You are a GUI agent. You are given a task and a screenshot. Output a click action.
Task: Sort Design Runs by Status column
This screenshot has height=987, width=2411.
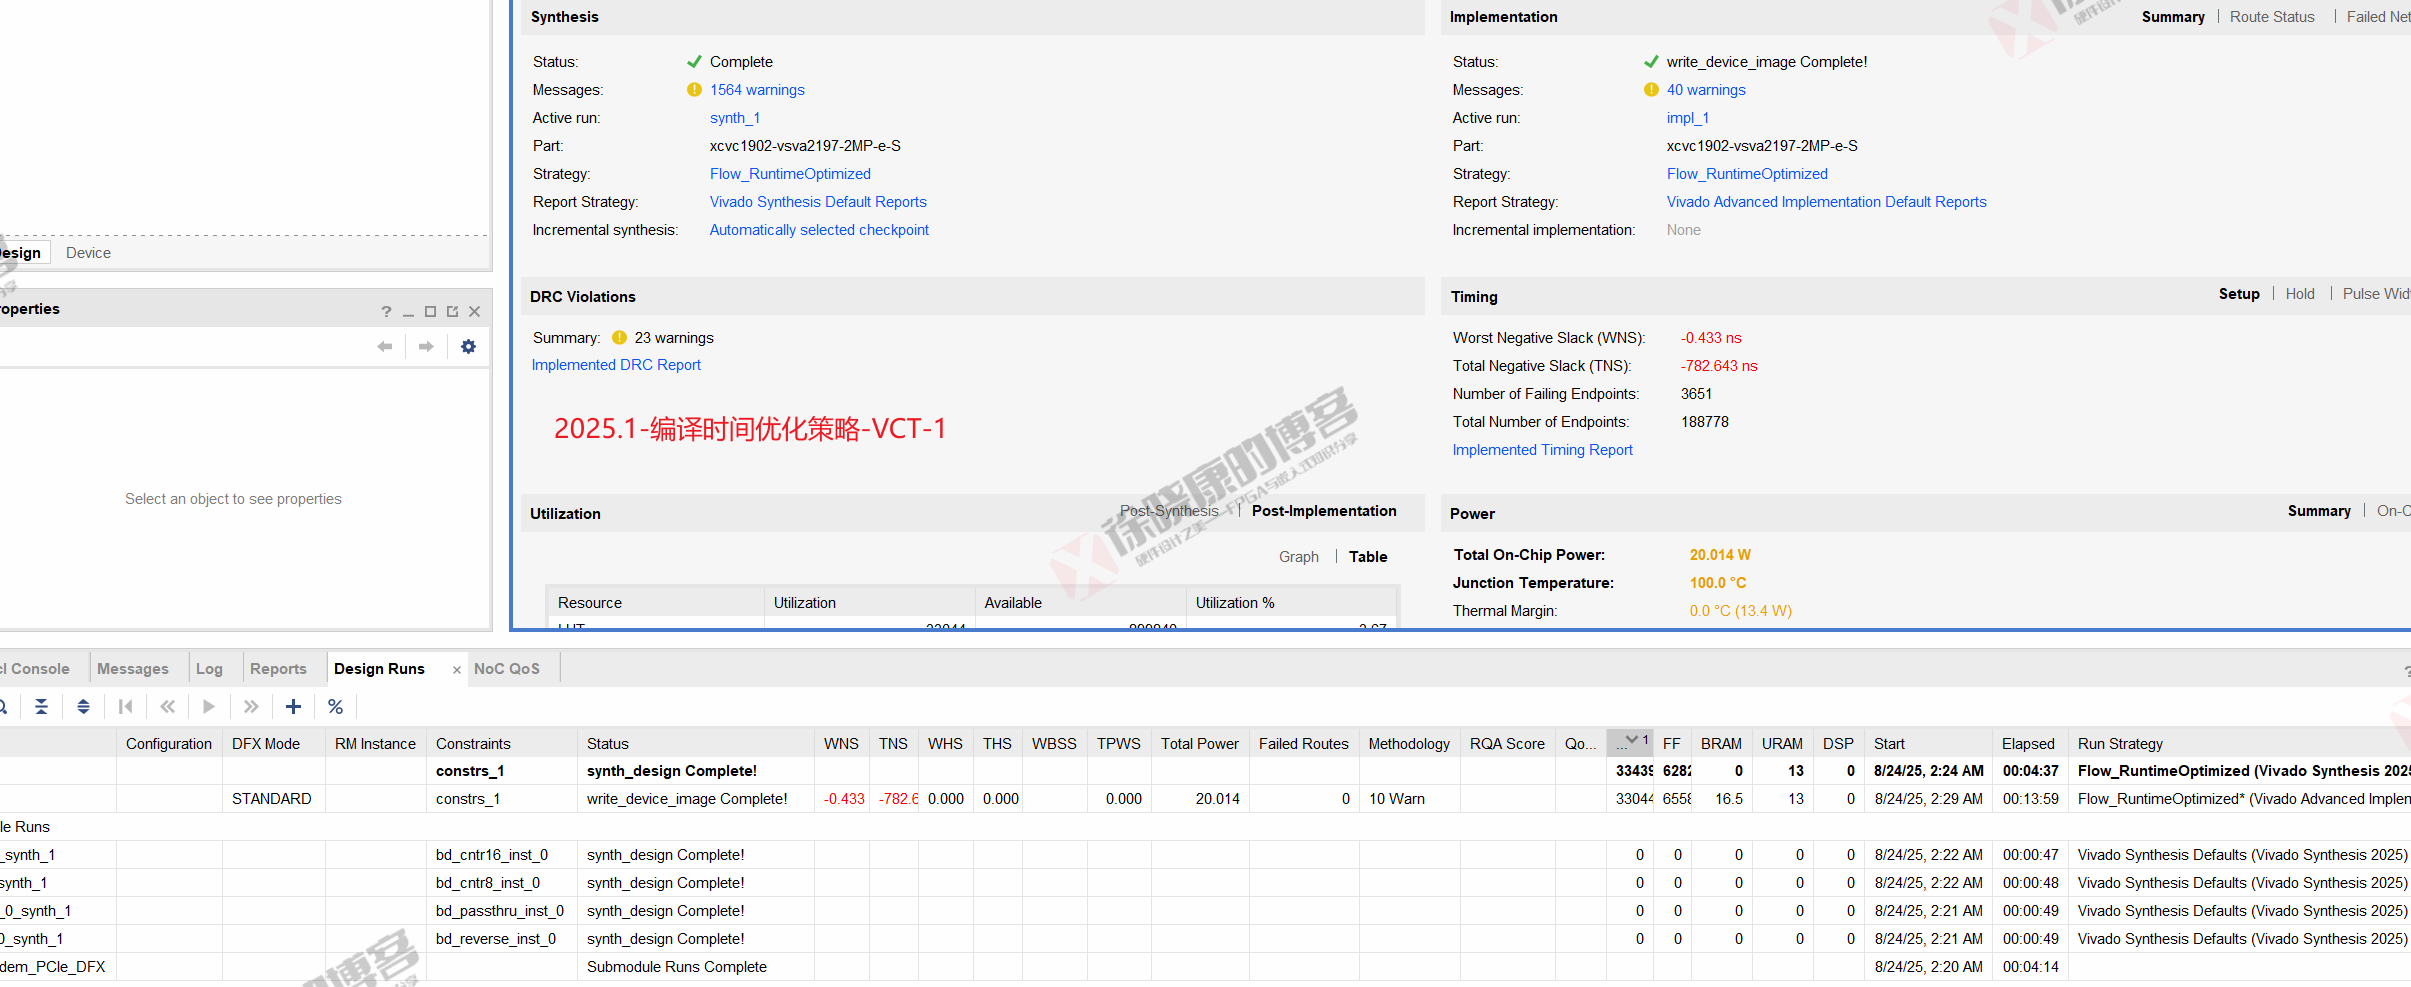695,744
